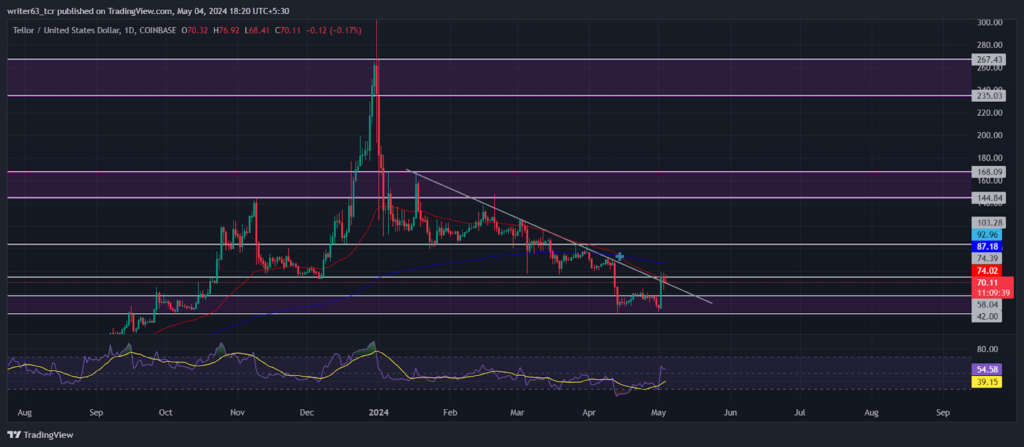Click the yellow 39.15 RSI average label
1024x447 pixels.
986,382
